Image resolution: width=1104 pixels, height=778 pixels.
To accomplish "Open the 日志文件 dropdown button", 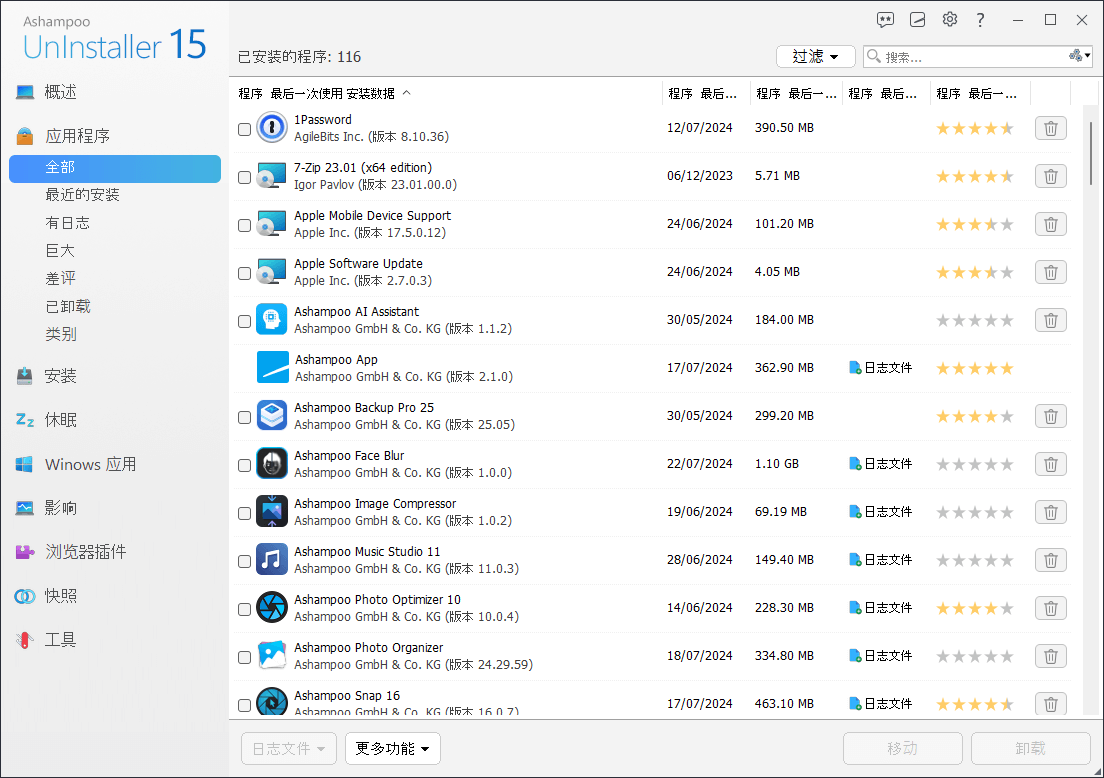I will click(x=289, y=748).
